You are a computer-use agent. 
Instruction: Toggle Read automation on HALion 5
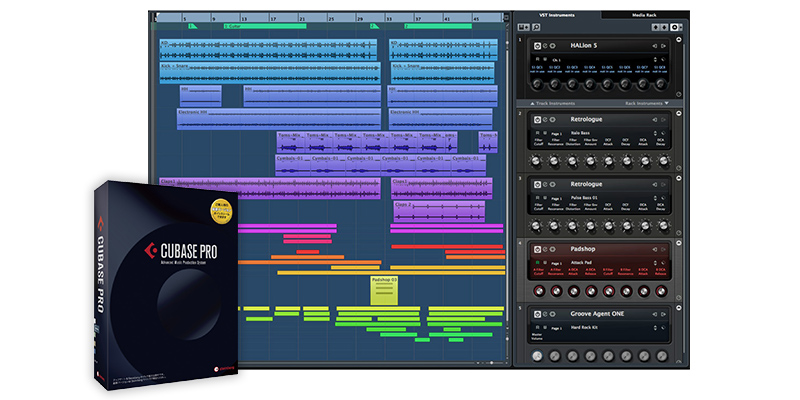coord(537,59)
